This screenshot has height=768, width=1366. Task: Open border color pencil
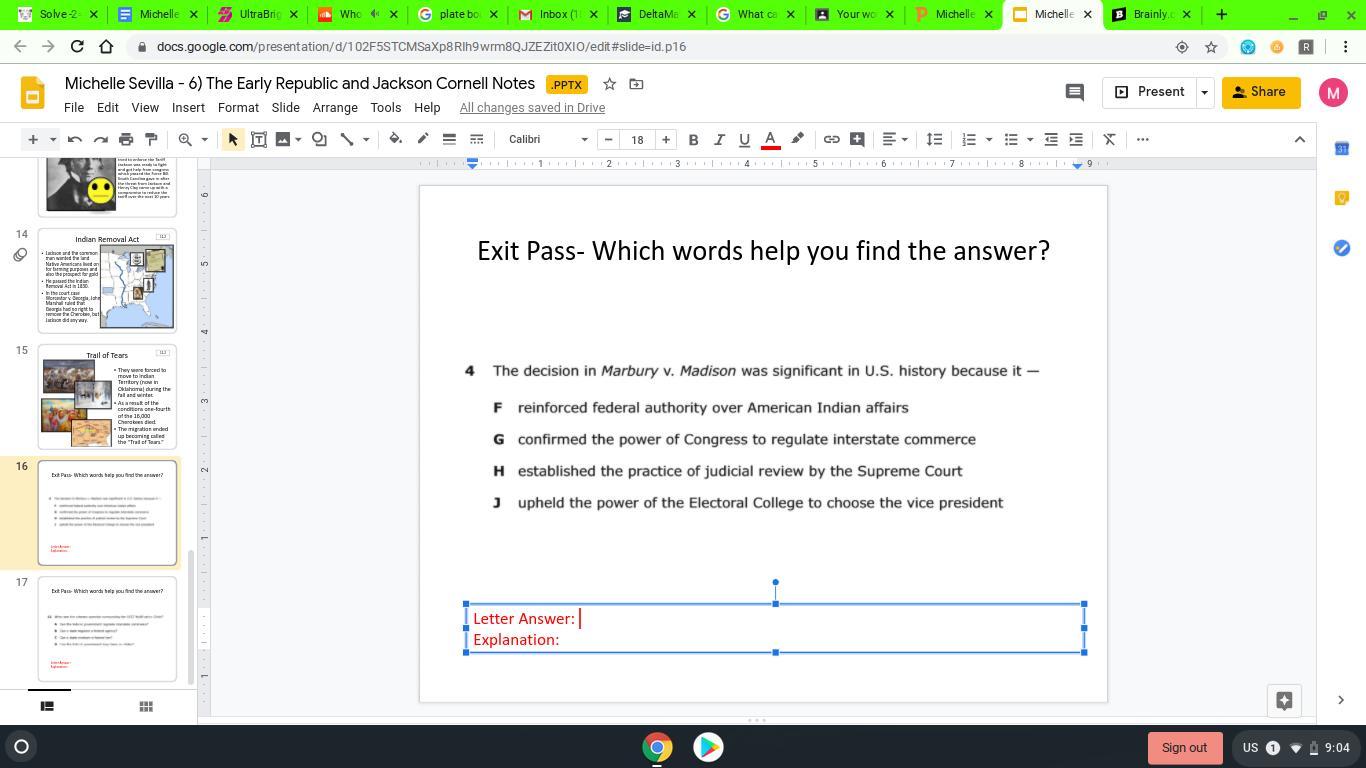pos(423,139)
